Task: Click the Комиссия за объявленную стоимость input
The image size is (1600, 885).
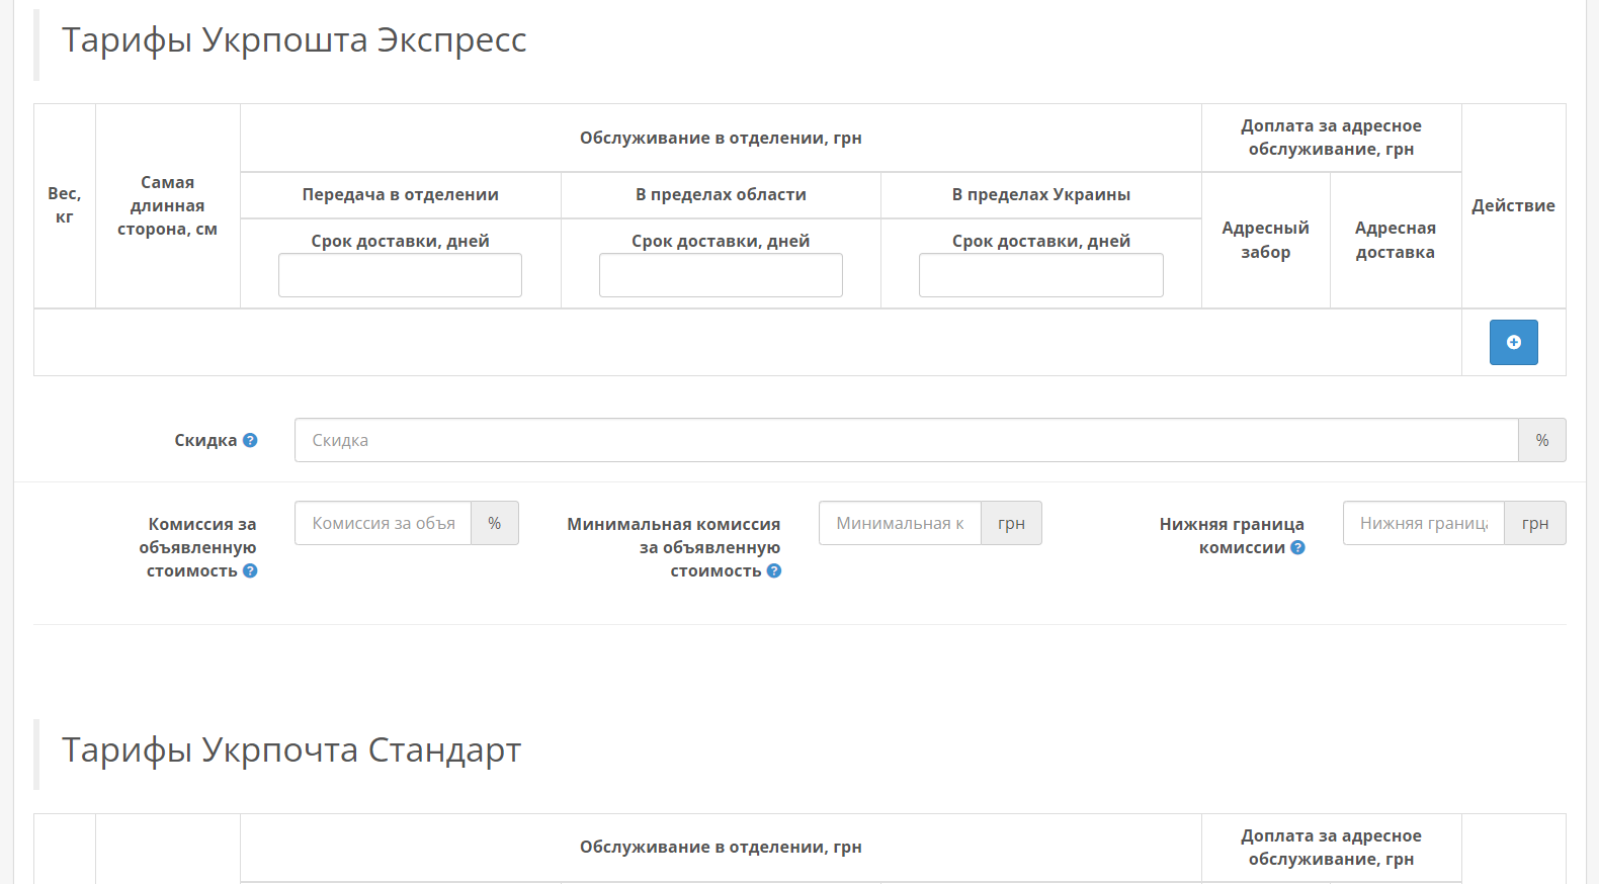Action: pos(383,523)
